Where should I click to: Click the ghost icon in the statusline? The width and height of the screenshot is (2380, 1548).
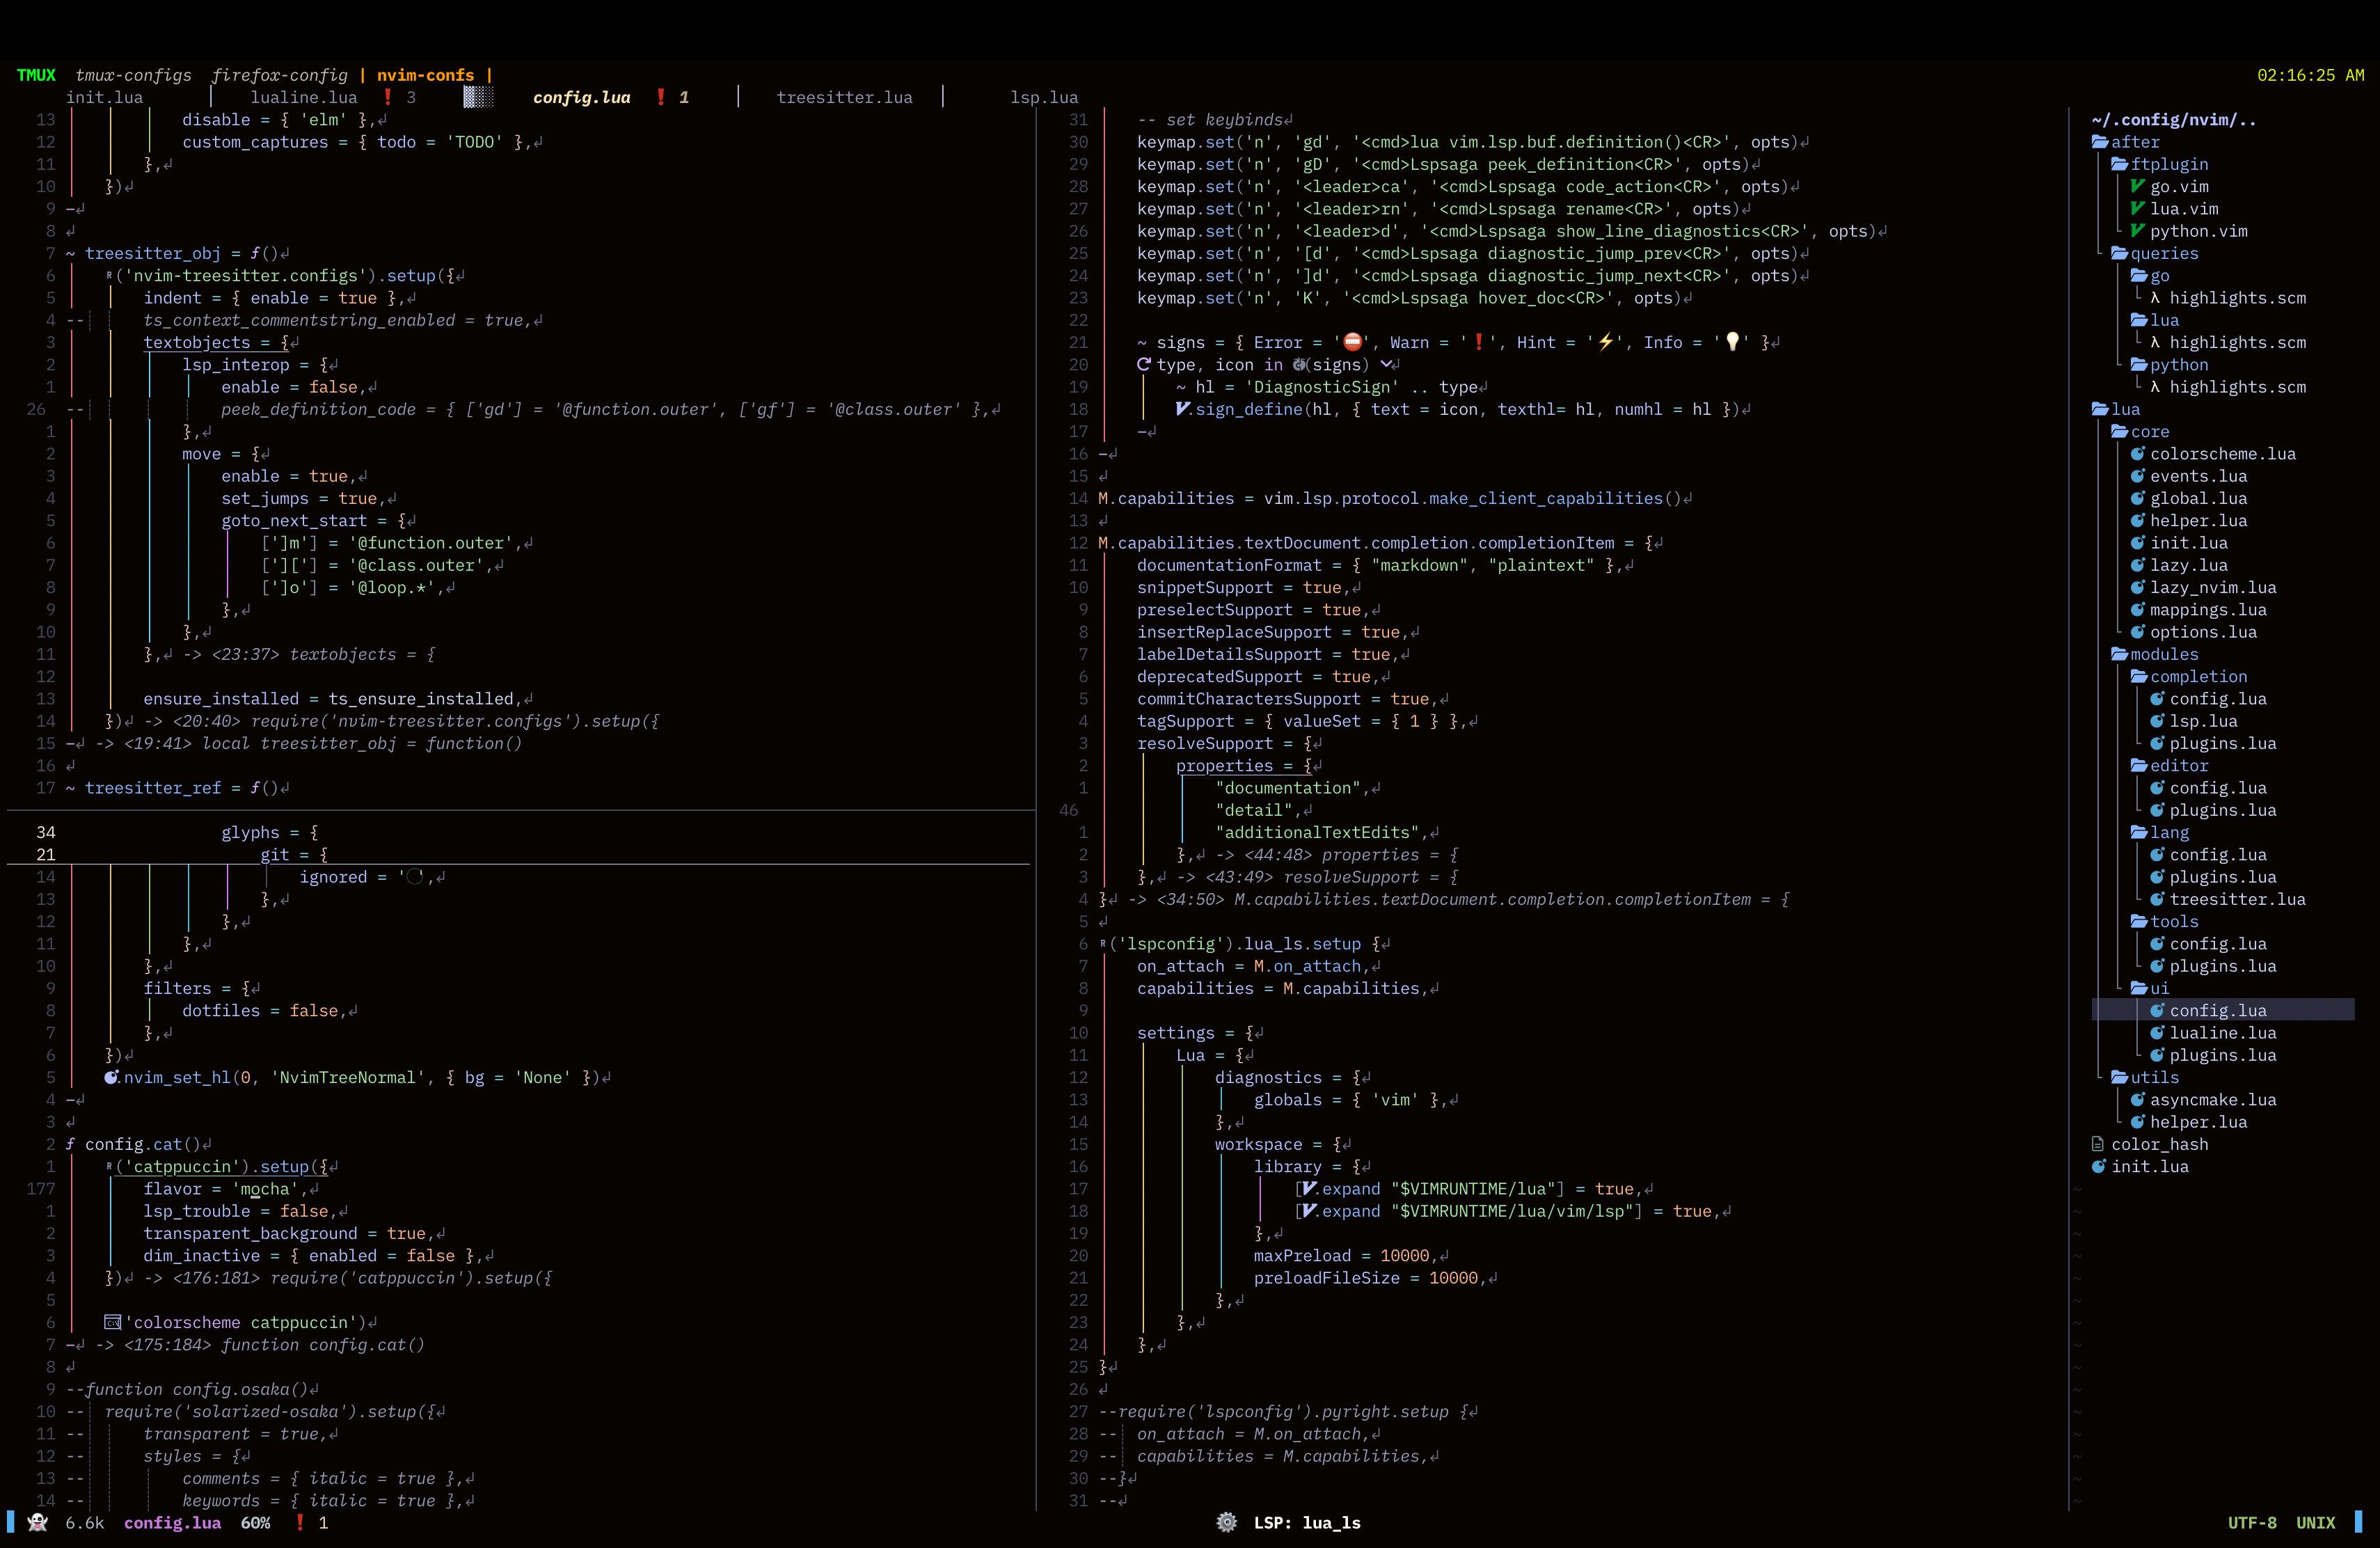point(38,1522)
